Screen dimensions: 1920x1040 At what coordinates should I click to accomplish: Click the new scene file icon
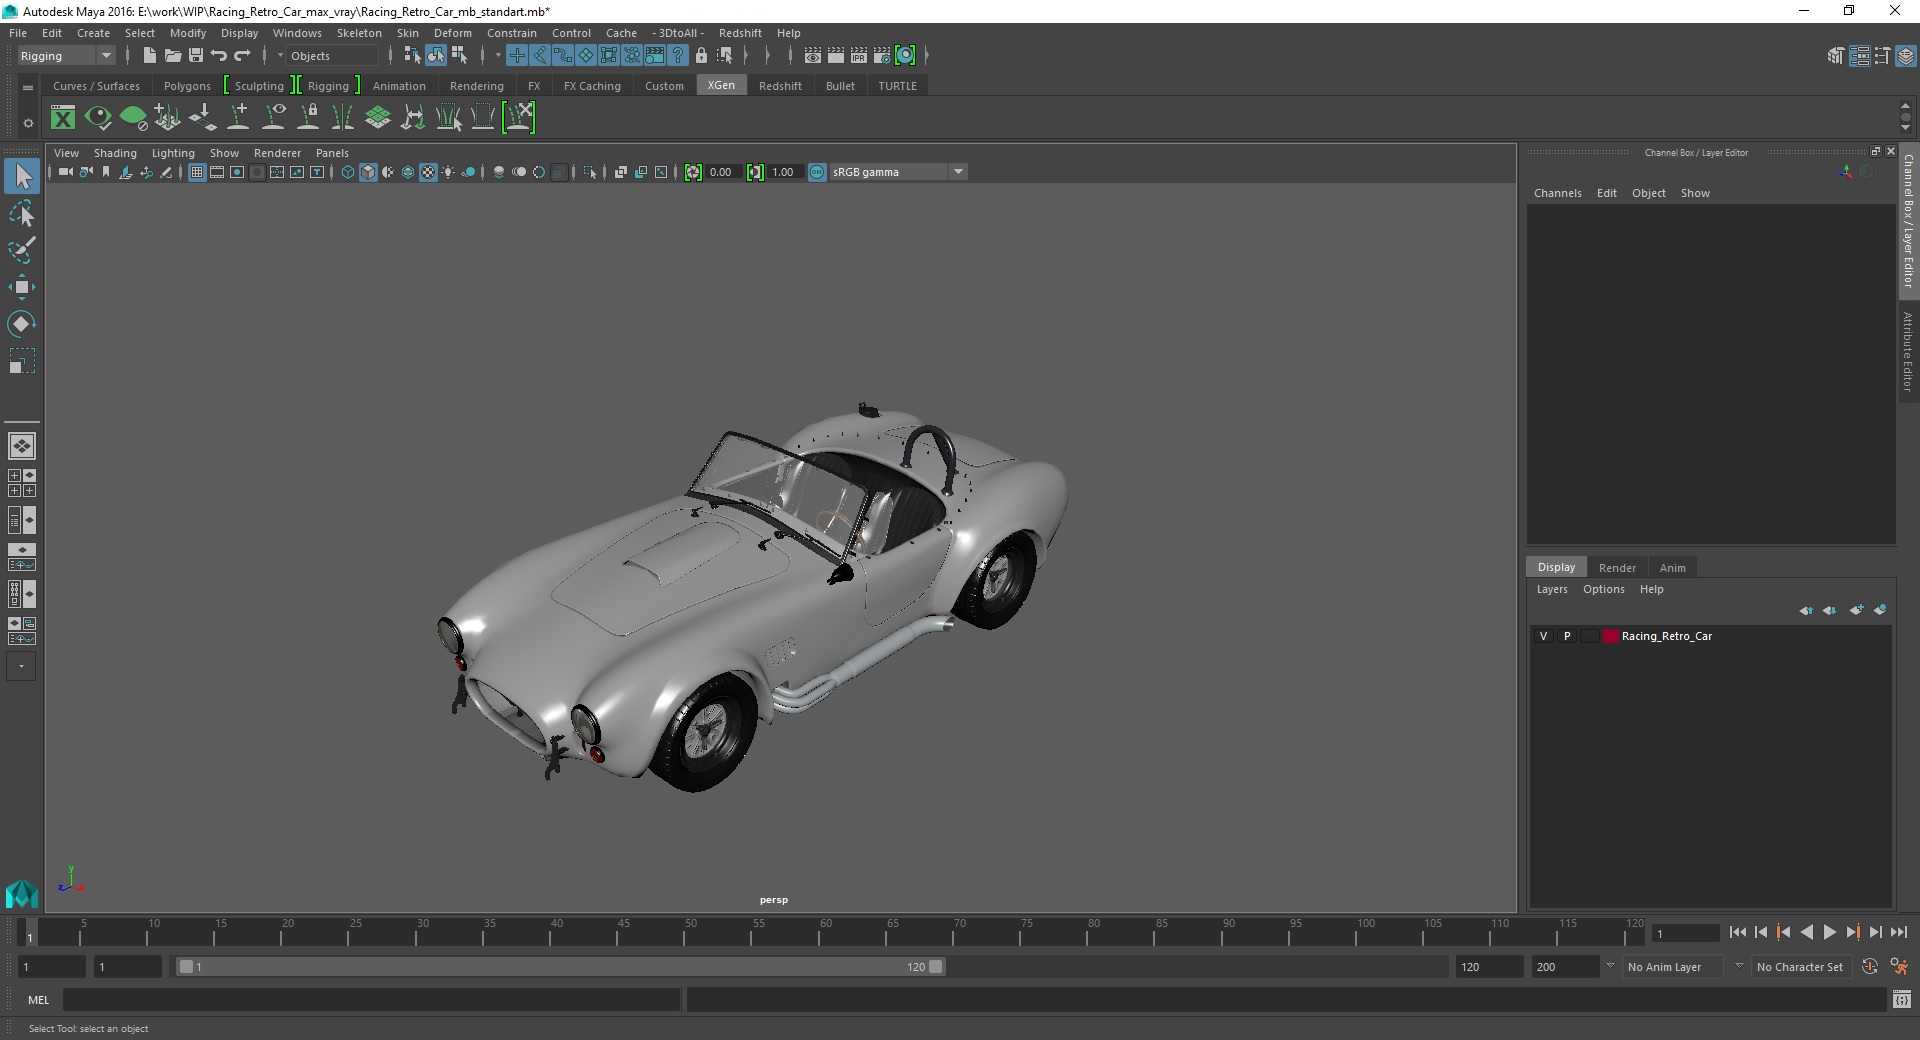tap(150, 56)
